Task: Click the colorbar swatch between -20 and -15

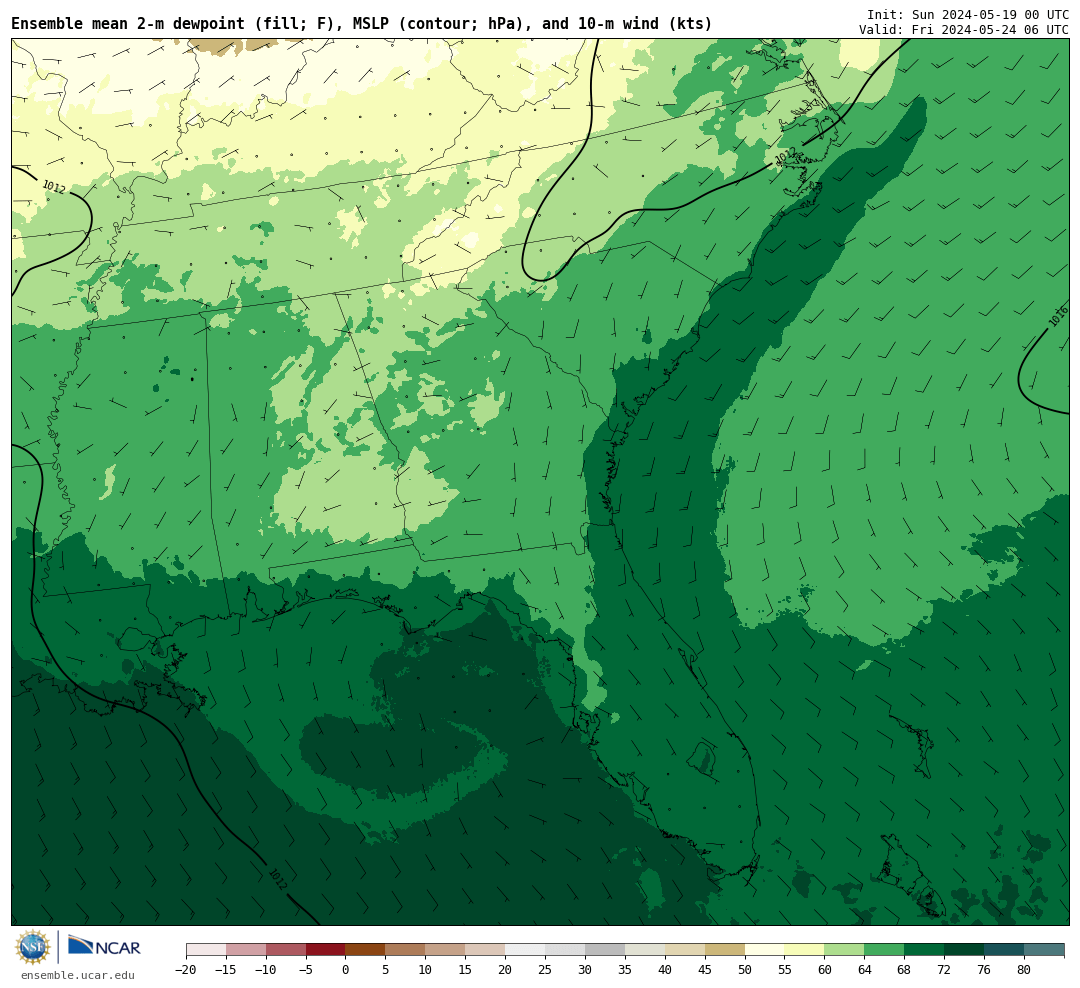Action: [x=206, y=950]
